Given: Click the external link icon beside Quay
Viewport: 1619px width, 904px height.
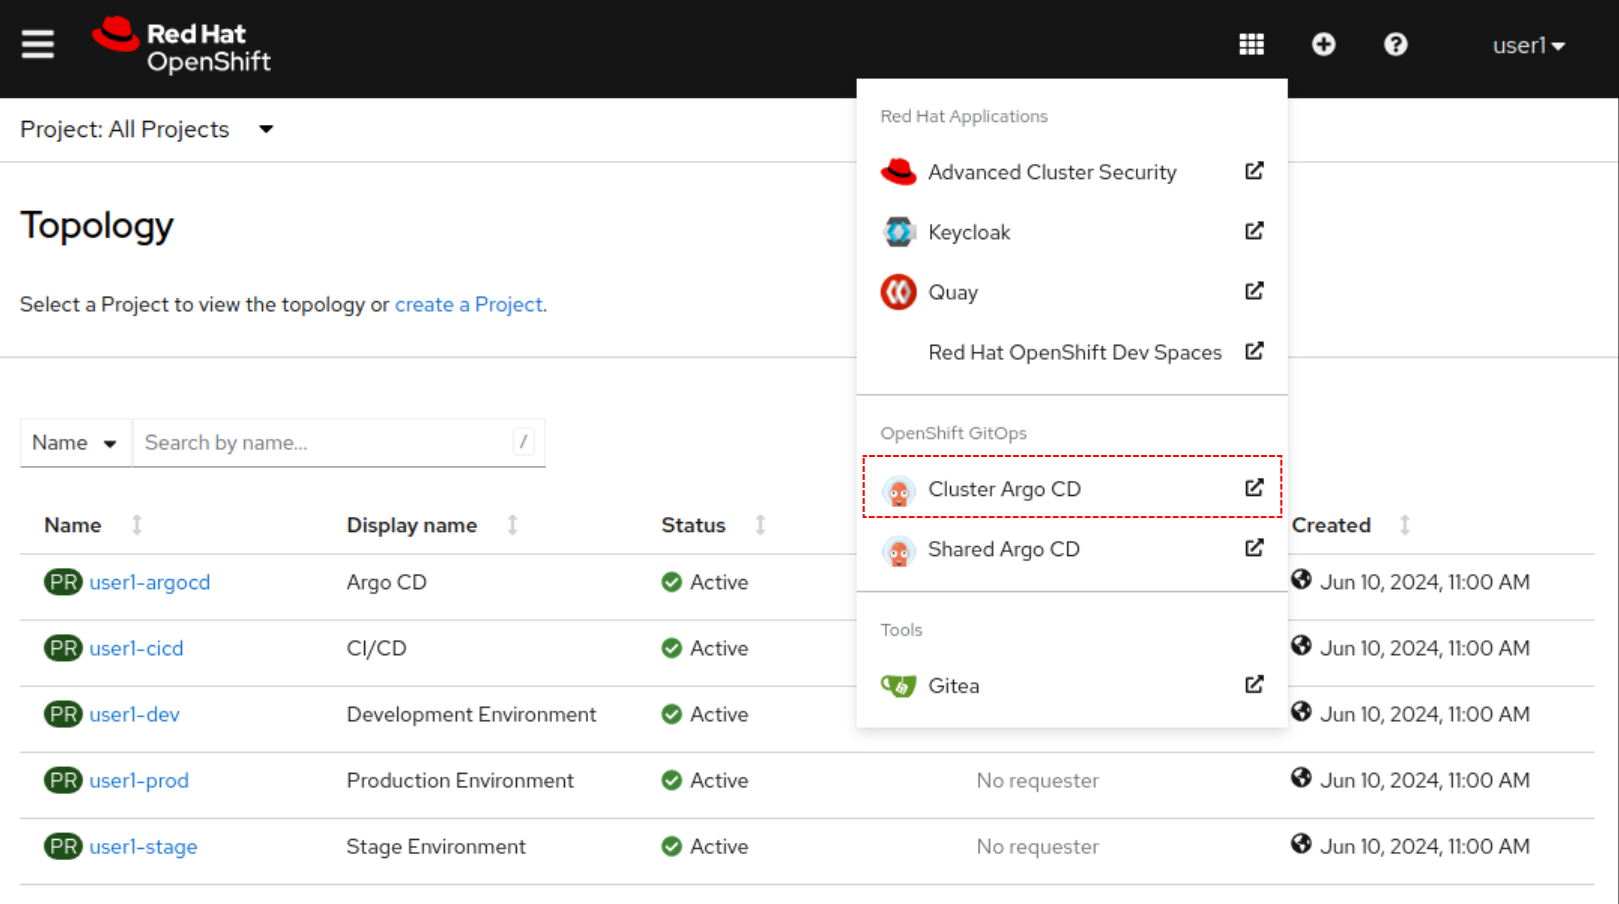Looking at the screenshot, I should click(1254, 291).
